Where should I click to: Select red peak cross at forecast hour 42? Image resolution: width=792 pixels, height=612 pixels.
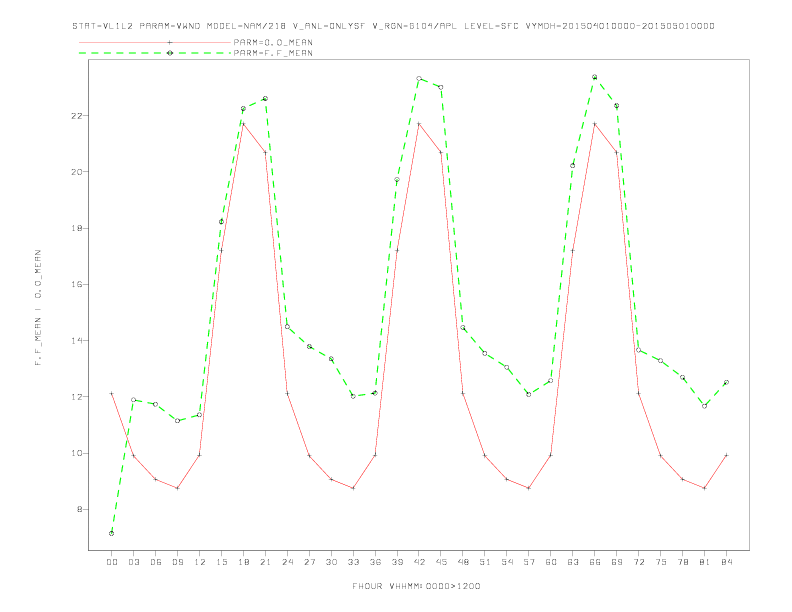(x=419, y=124)
